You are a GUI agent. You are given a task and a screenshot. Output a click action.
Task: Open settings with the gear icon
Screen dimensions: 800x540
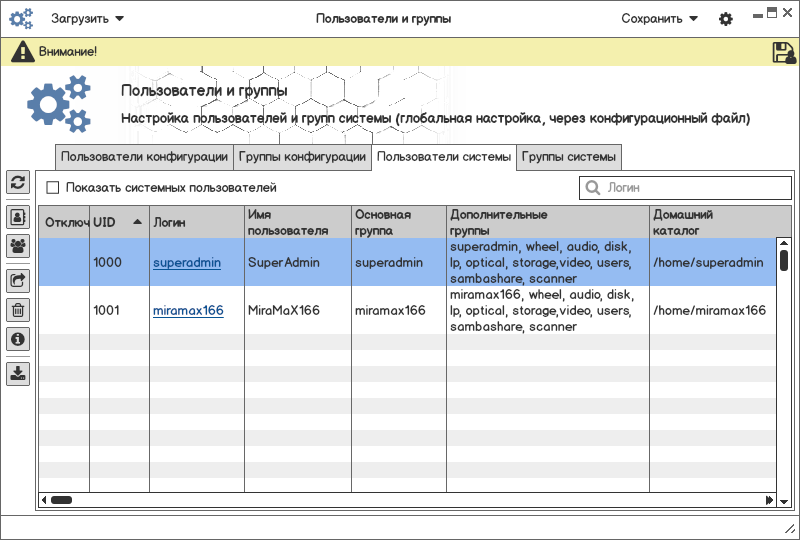pos(726,19)
